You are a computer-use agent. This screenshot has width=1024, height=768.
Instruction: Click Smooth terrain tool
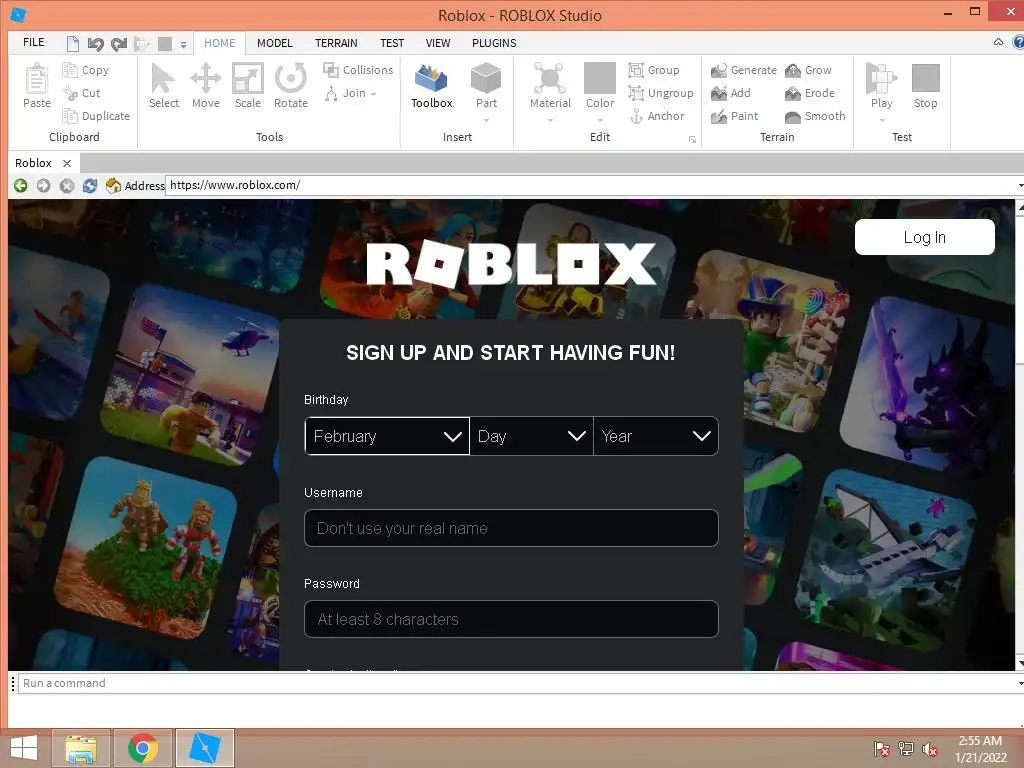(815, 116)
